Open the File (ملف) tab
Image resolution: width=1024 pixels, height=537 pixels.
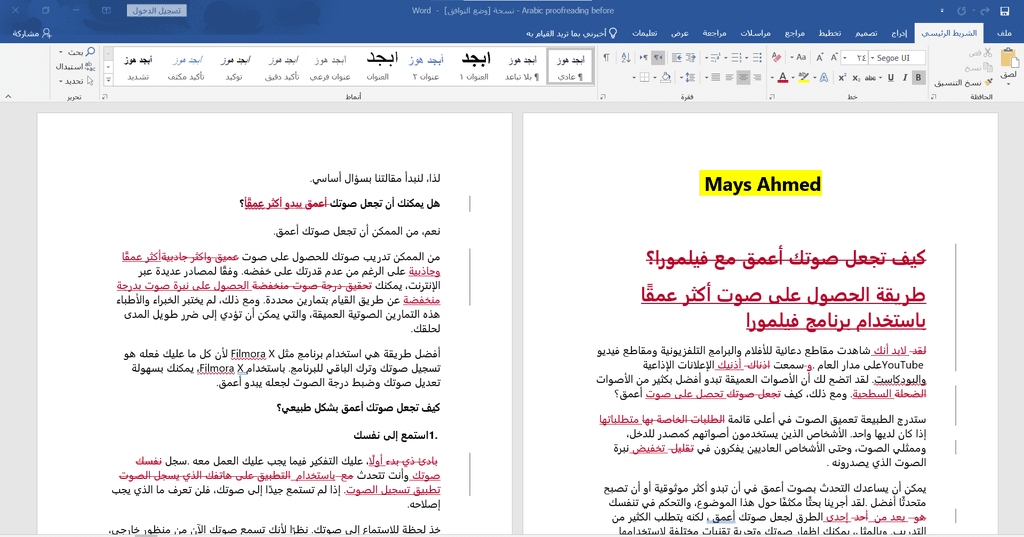coord(1004,33)
